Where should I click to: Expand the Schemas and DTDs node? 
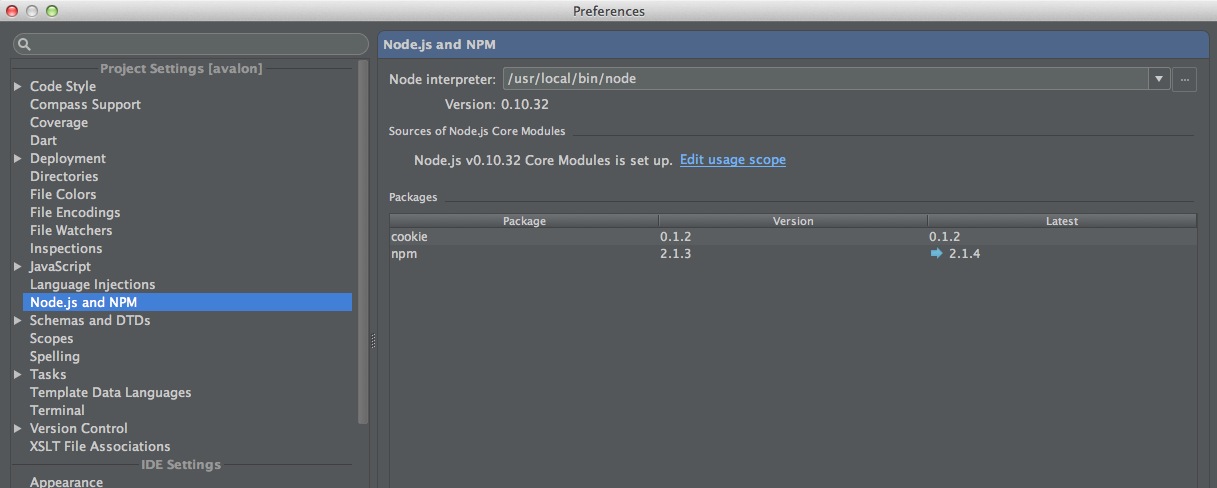tap(18, 321)
